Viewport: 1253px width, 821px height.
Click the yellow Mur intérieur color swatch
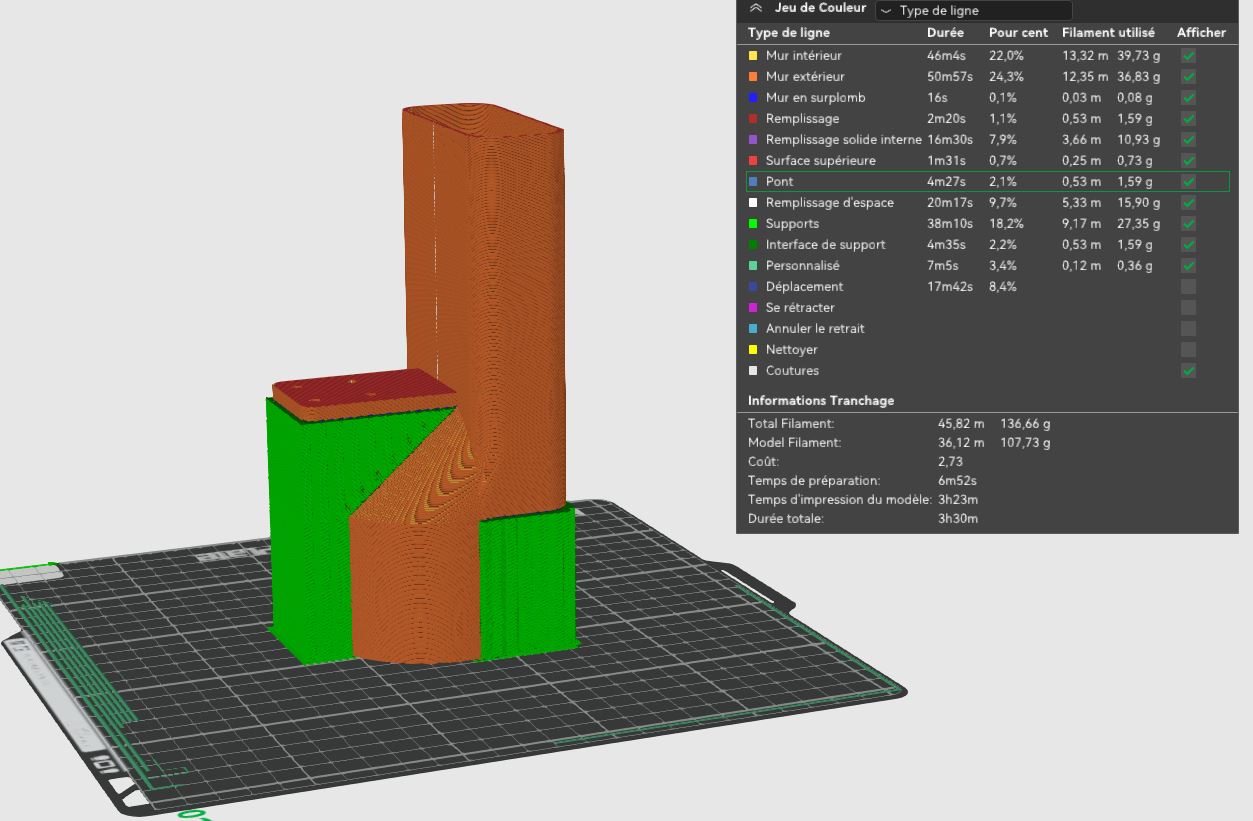coord(753,56)
